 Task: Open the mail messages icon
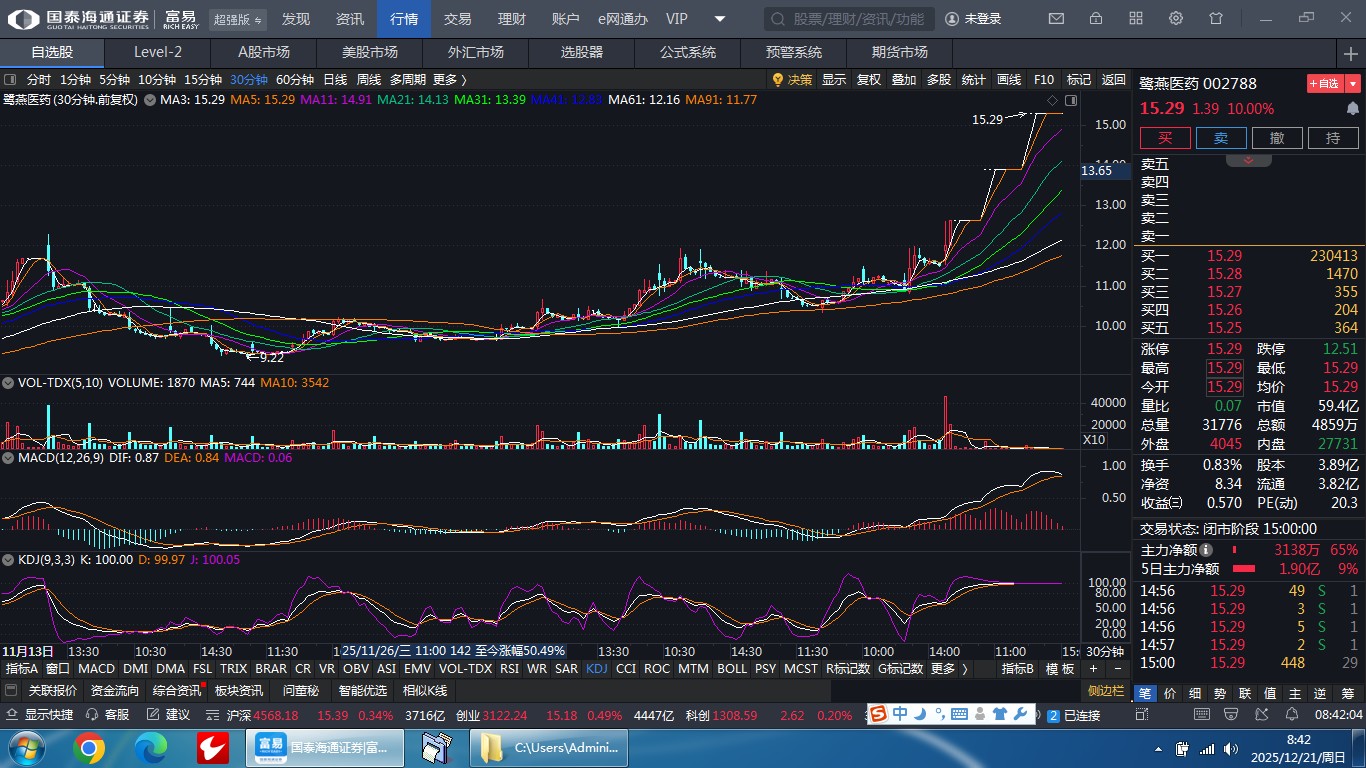(x=1056, y=19)
